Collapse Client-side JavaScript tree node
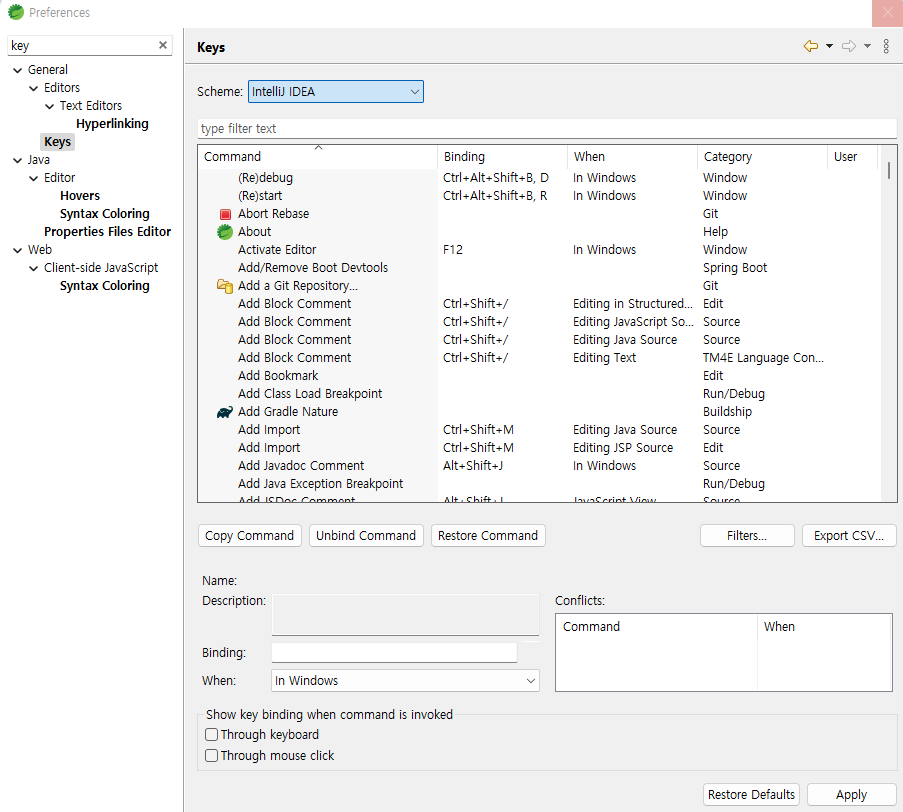The image size is (903, 812). [34, 268]
